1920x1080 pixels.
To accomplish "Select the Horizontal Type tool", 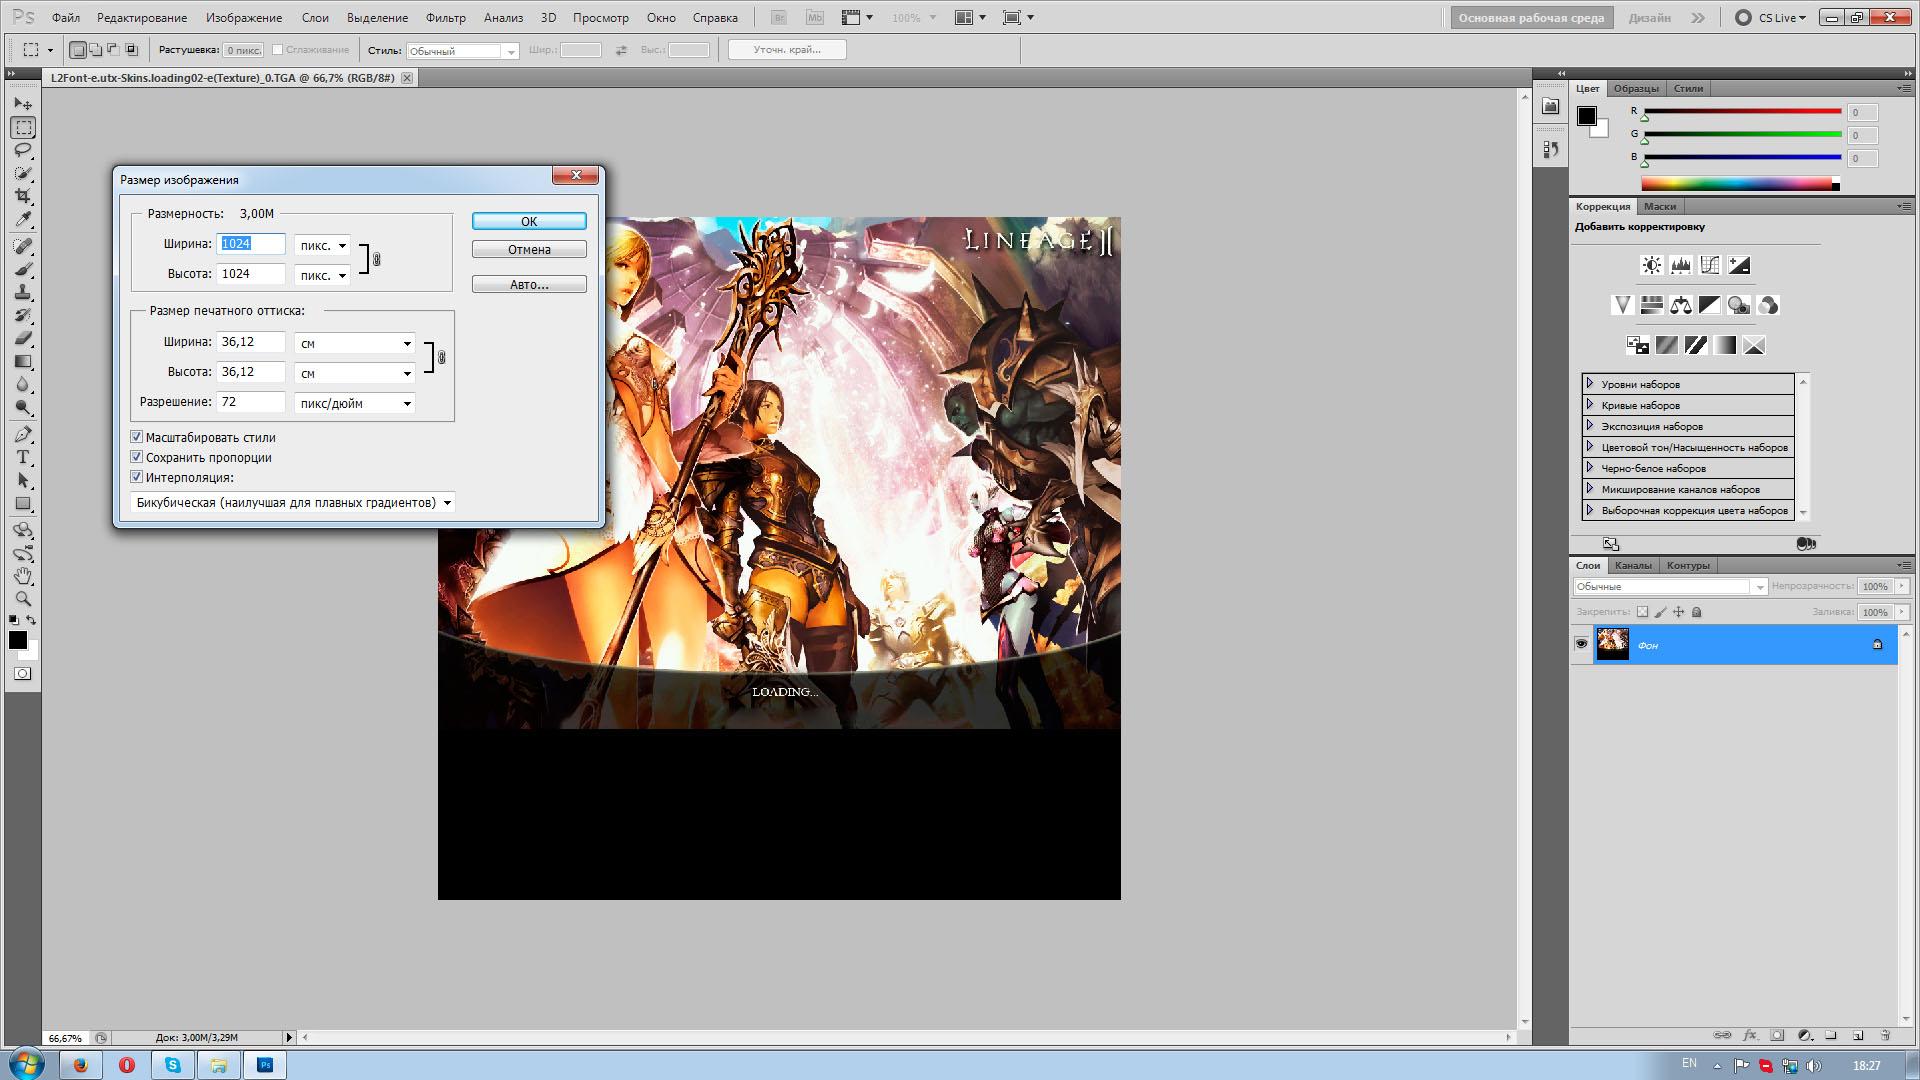I will point(23,457).
